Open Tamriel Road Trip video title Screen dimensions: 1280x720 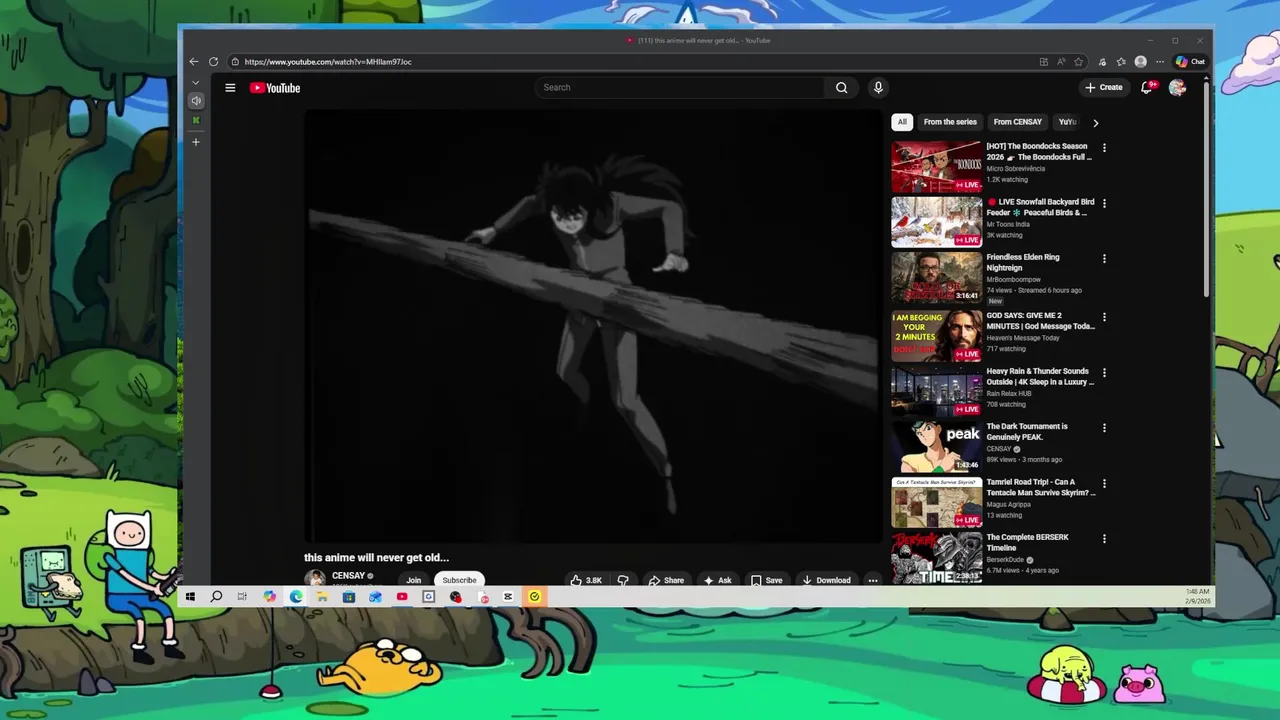coord(1040,487)
